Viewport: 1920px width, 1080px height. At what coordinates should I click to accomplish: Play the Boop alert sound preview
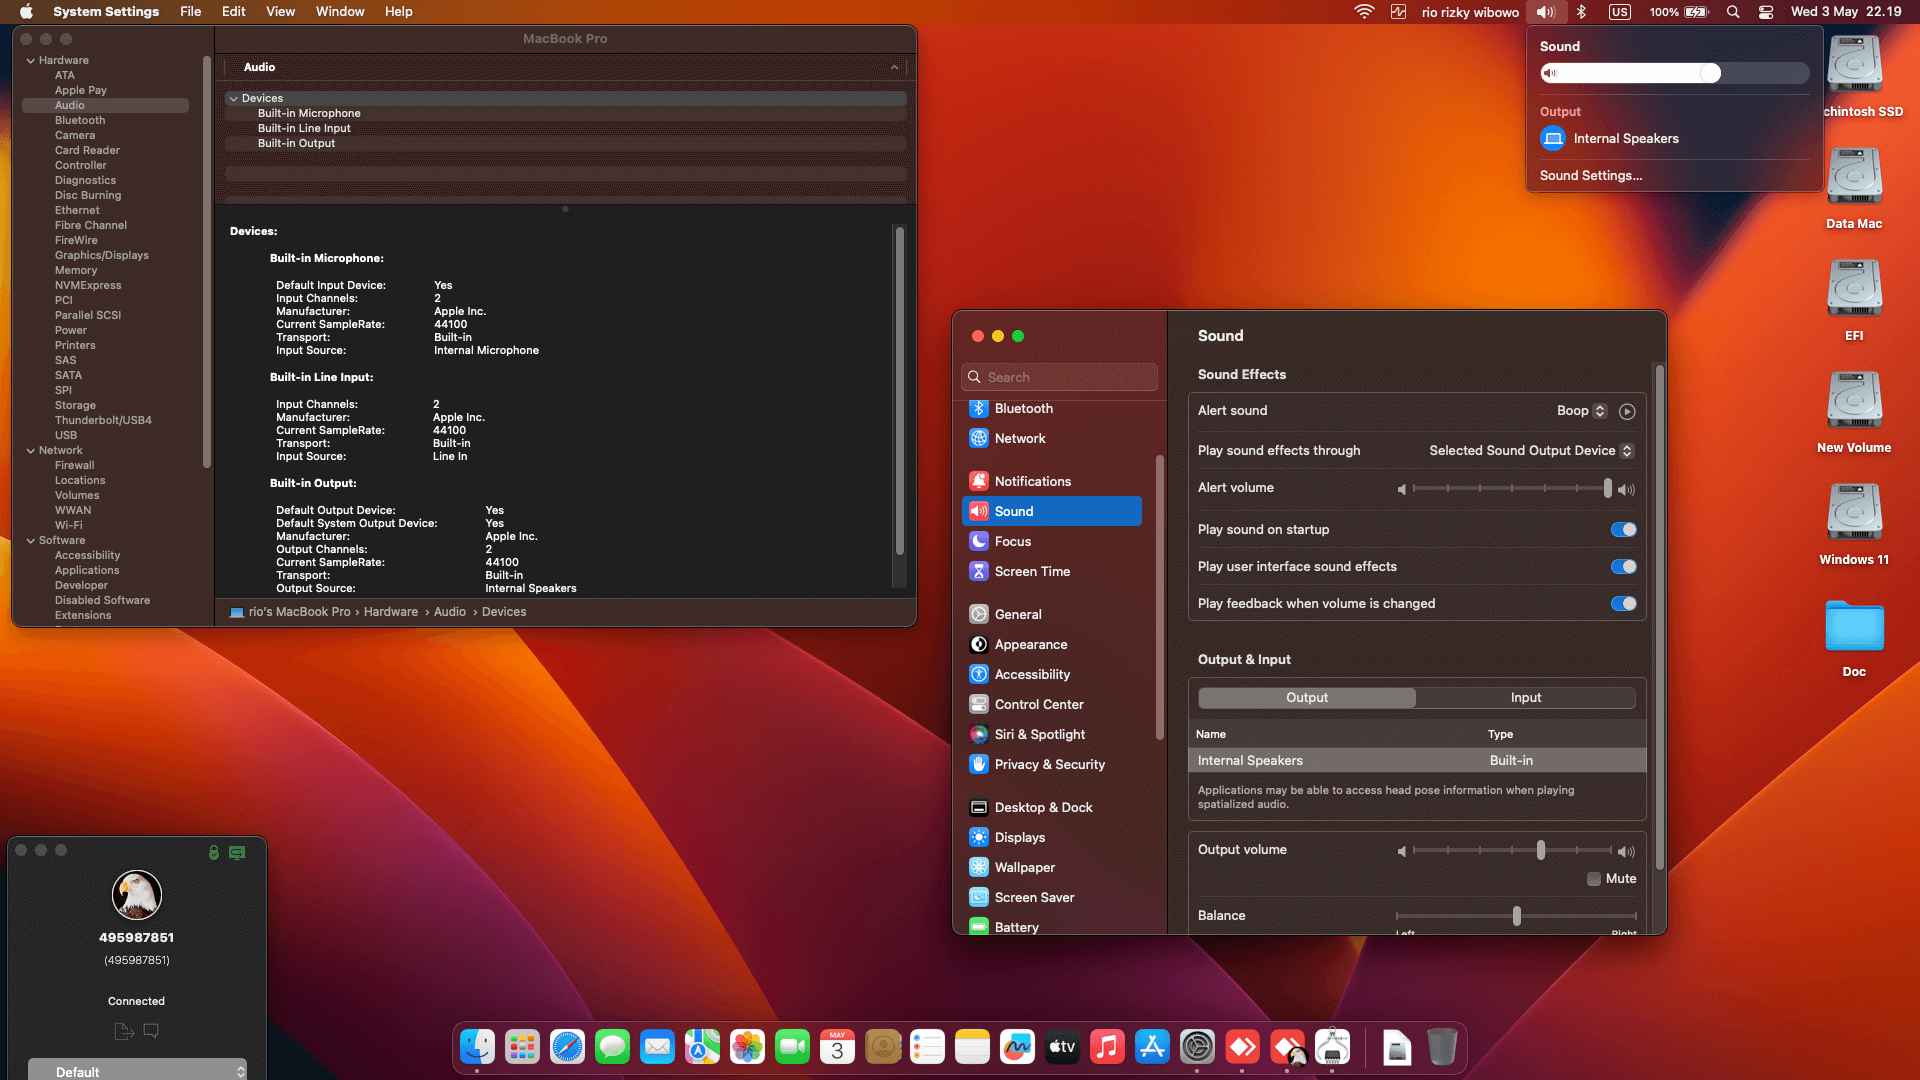(x=1627, y=411)
